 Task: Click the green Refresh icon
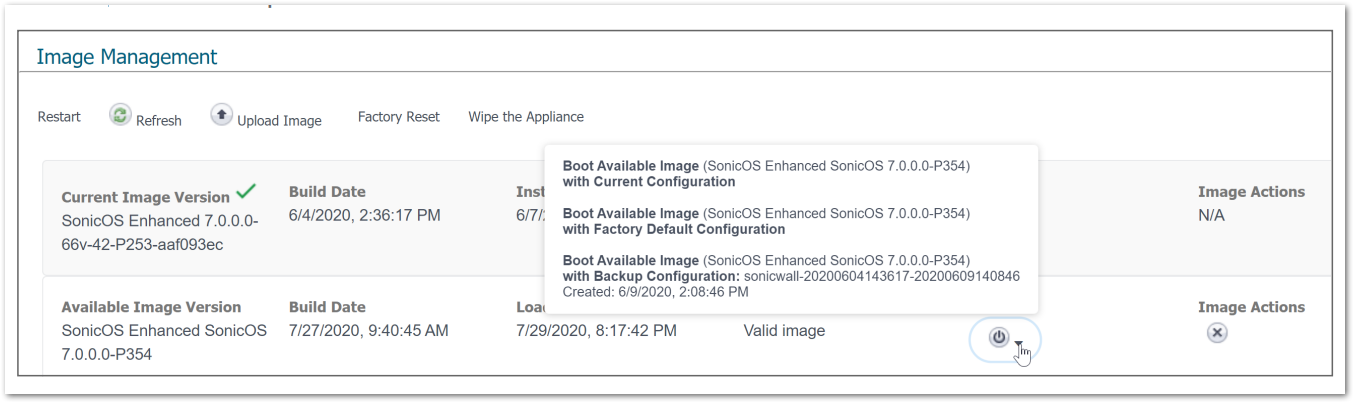(x=120, y=115)
